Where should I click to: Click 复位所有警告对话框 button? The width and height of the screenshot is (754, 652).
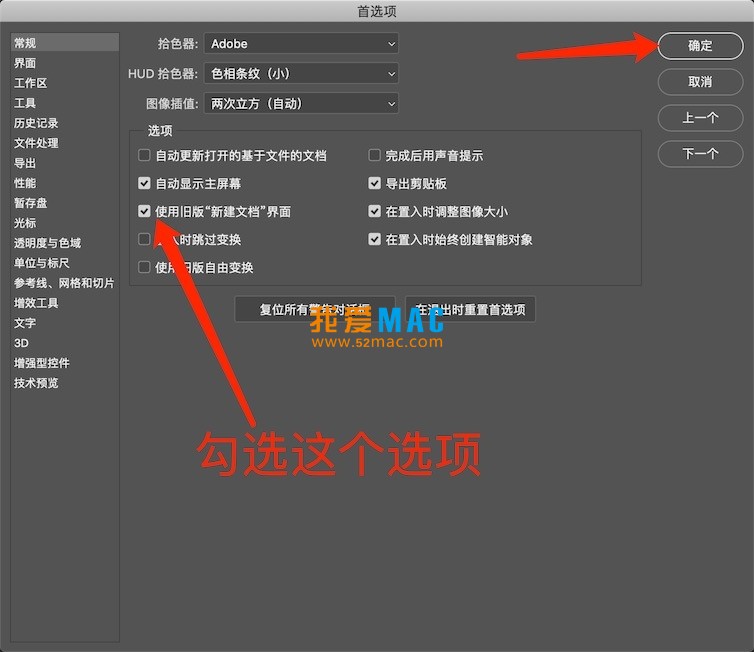315,309
